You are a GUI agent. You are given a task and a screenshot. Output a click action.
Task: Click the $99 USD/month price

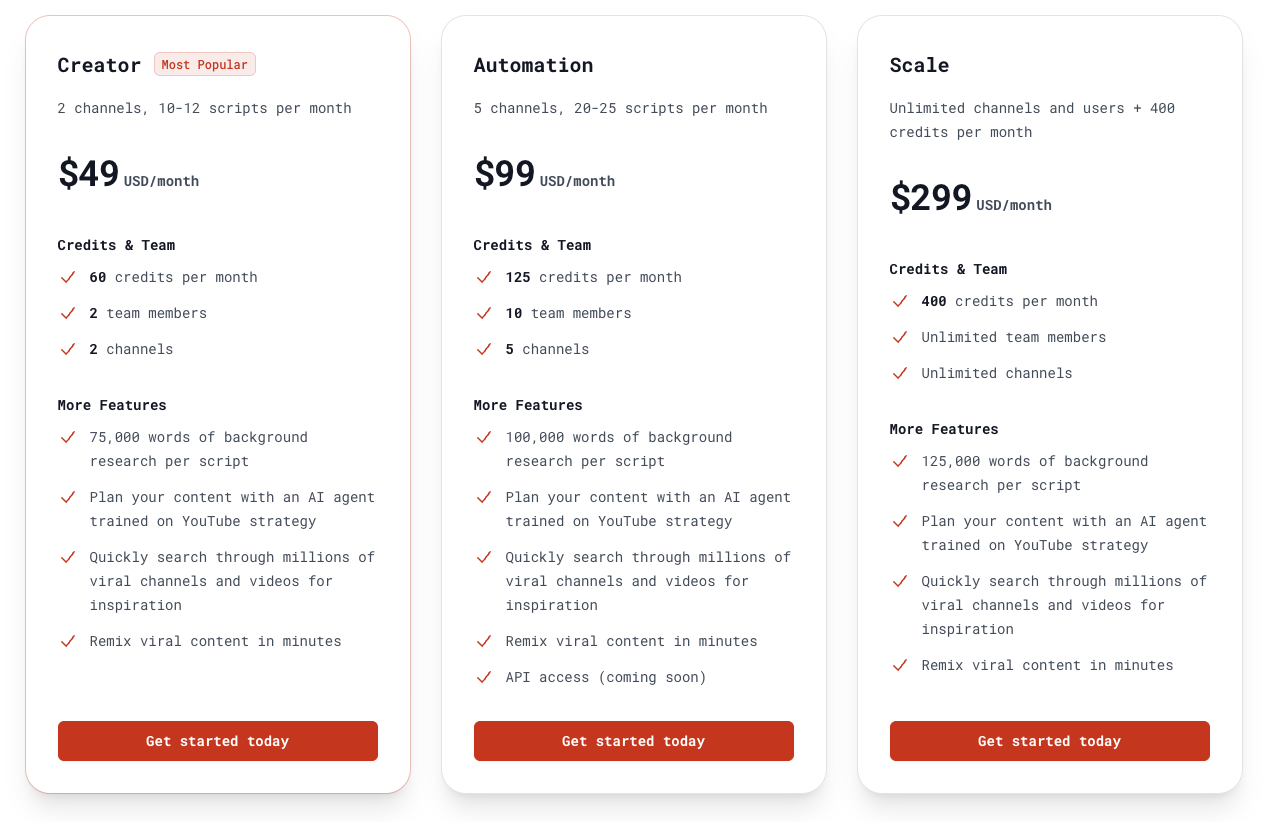pyautogui.click(x=543, y=175)
